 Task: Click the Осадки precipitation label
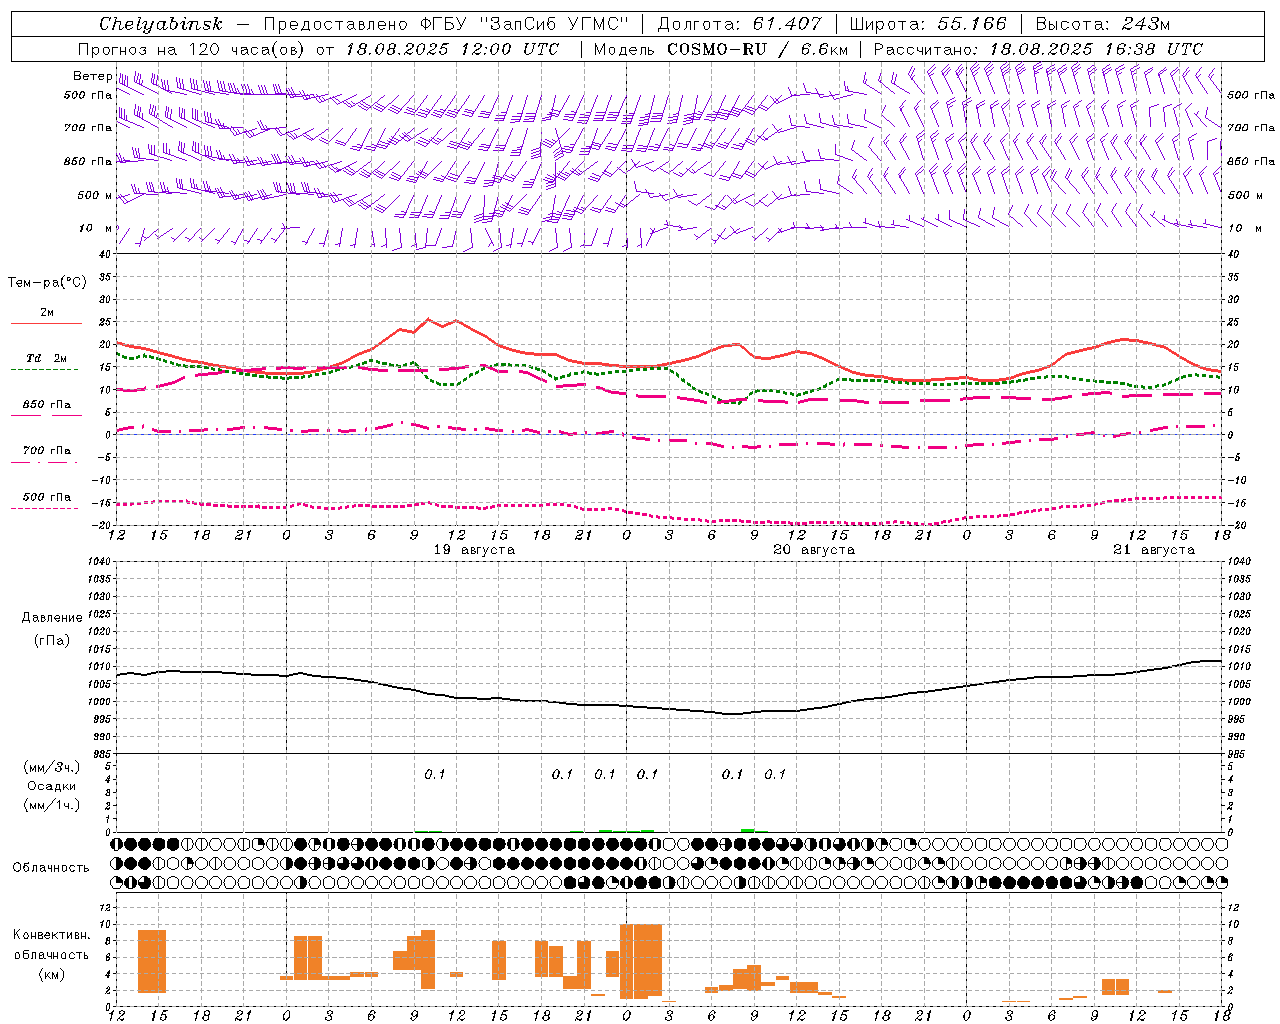[x=52, y=786]
